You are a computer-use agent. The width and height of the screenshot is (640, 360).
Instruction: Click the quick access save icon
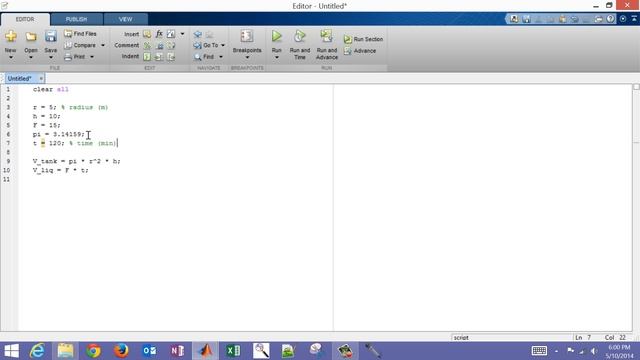pos(526,19)
